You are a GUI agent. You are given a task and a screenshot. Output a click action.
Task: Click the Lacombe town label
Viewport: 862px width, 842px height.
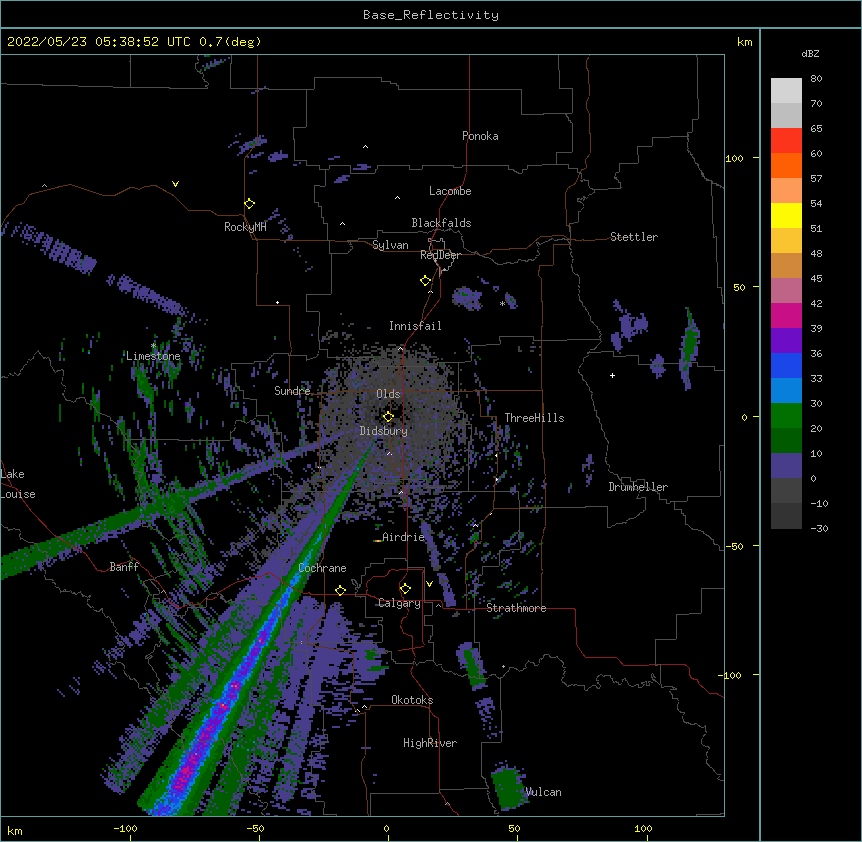click(x=450, y=191)
